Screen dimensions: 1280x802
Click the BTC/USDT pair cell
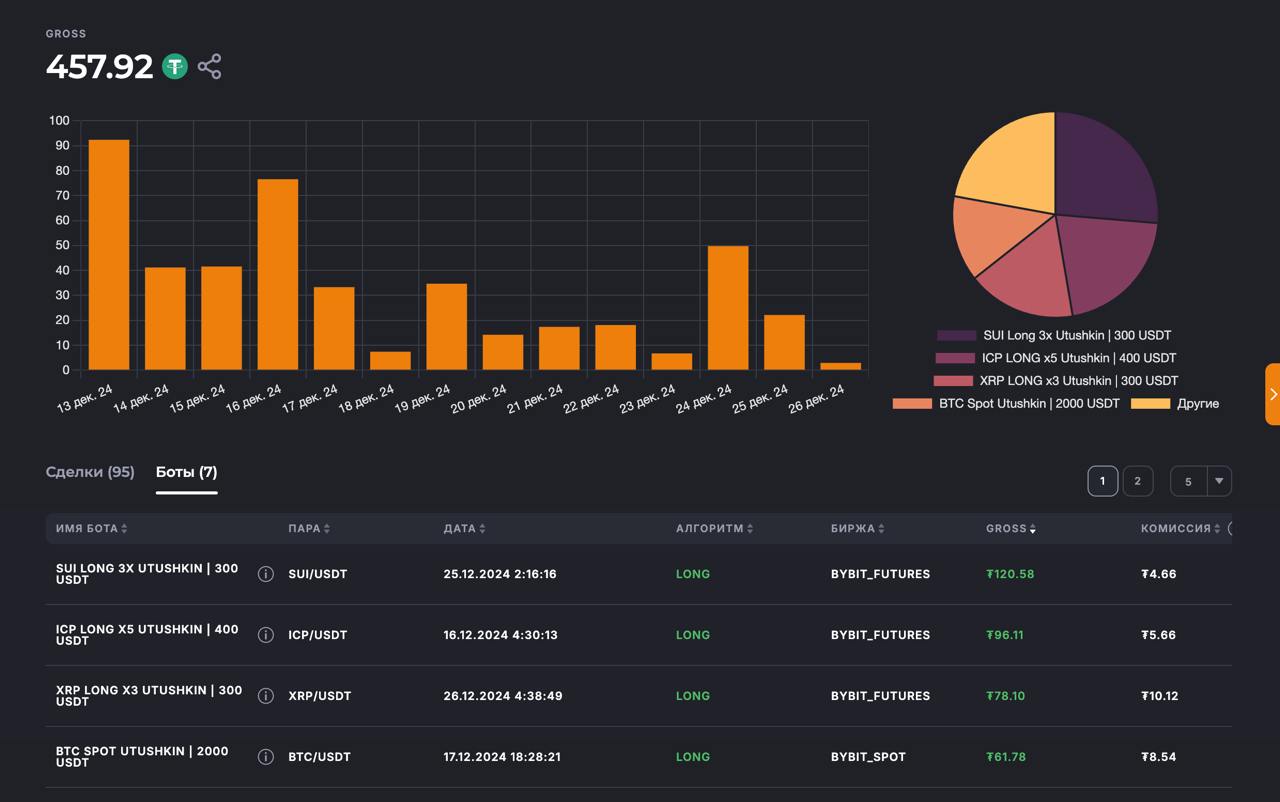click(x=320, y=757)
